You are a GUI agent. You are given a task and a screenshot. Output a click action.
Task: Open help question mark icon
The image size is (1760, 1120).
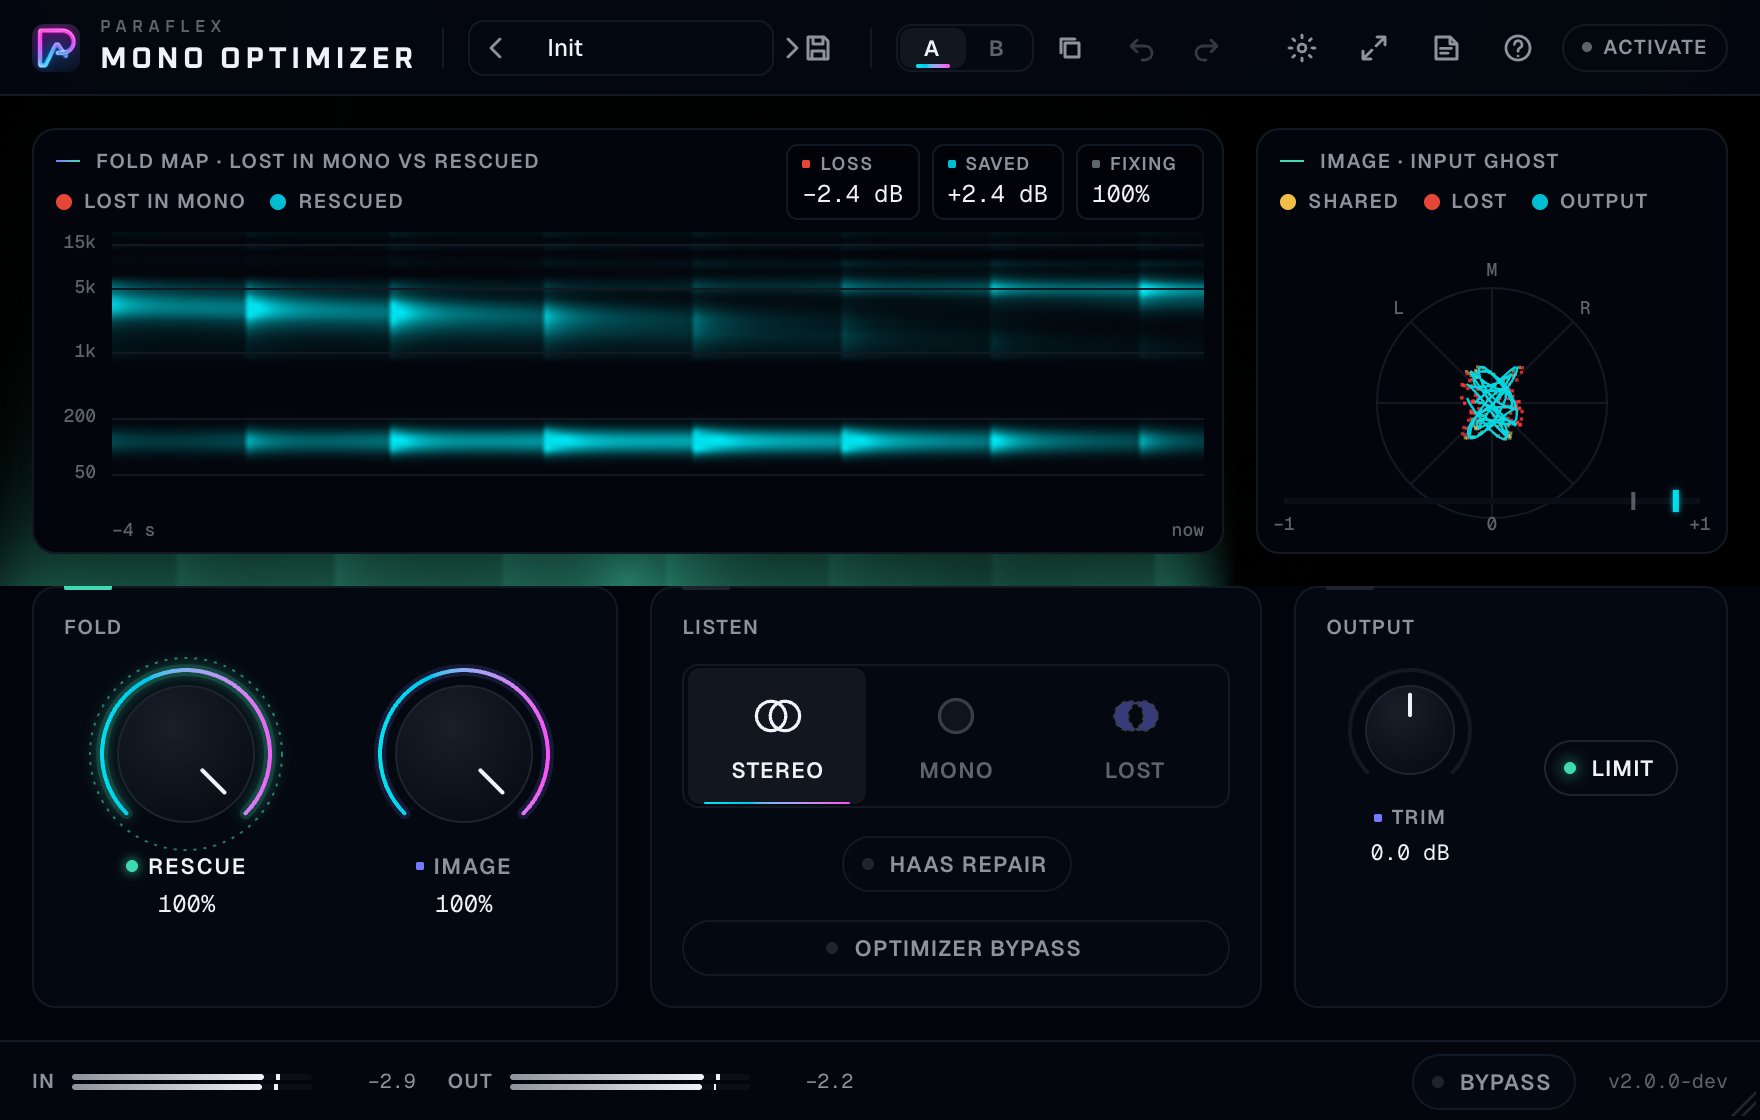[1518, 48]
